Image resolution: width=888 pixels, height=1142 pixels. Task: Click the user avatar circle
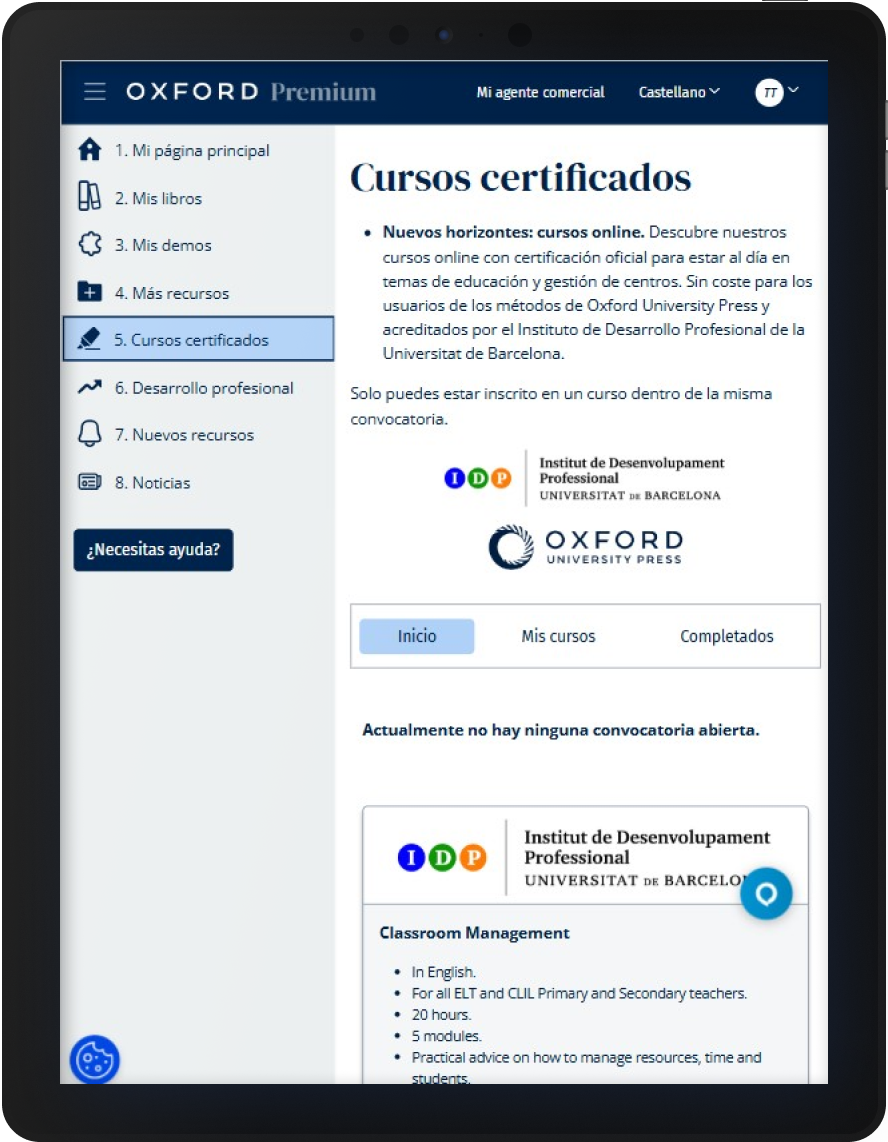769,92
